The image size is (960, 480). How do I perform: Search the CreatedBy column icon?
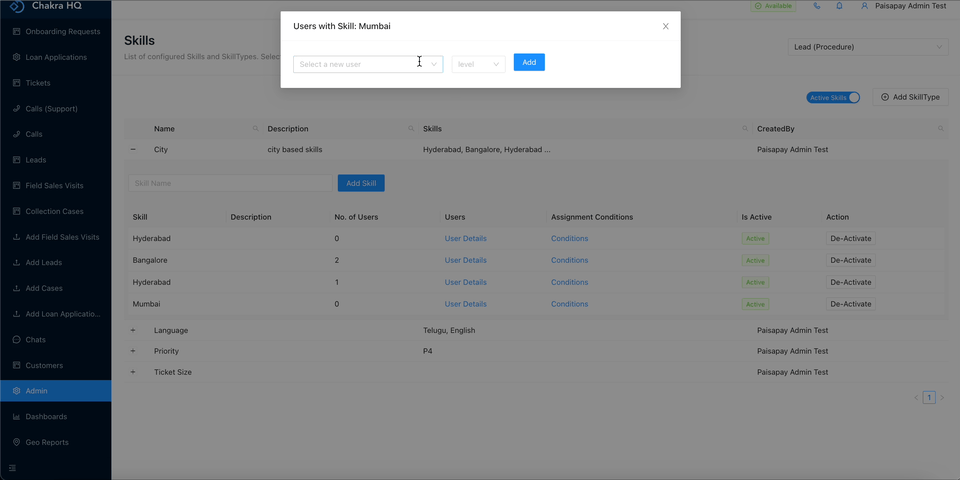pos(941,129)
